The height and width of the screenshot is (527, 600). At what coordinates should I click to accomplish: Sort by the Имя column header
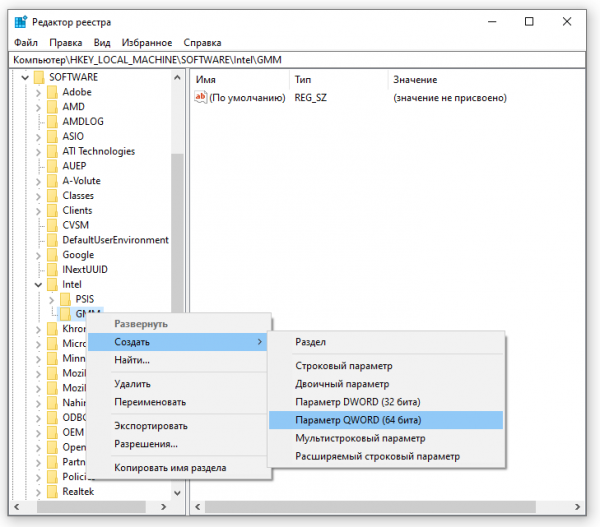coord(240,80)
